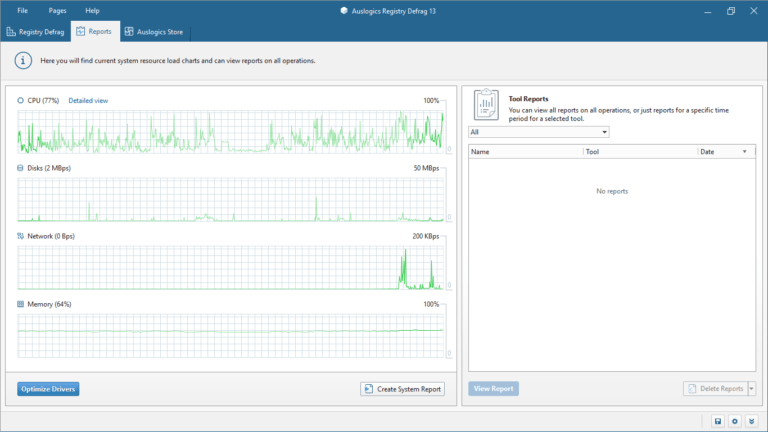
Task: Open settings via the bottom-right gear icon
Action: pos(735,421)
